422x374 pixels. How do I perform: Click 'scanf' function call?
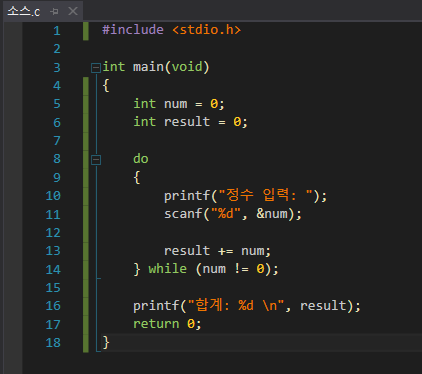click(x=183, y=214)
